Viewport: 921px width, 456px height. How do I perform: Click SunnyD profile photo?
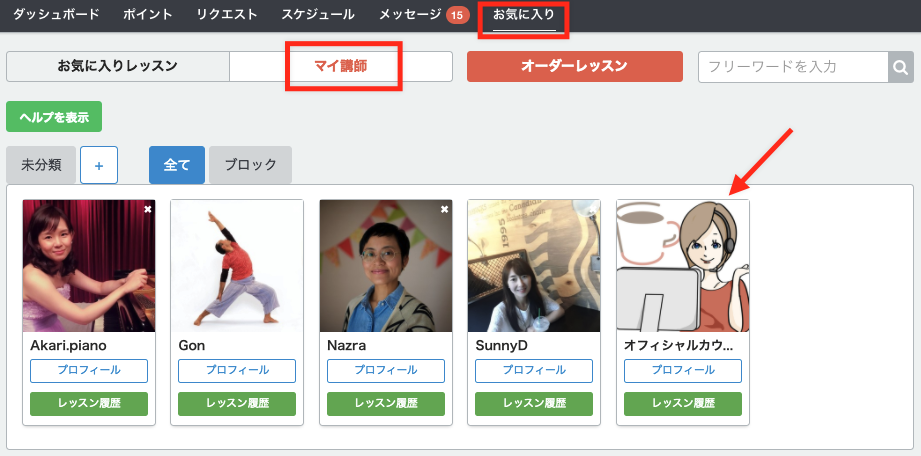[534, 266]
